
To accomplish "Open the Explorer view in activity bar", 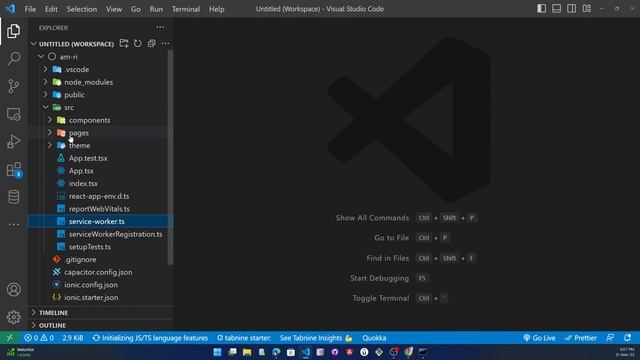I will pos(13,31).
